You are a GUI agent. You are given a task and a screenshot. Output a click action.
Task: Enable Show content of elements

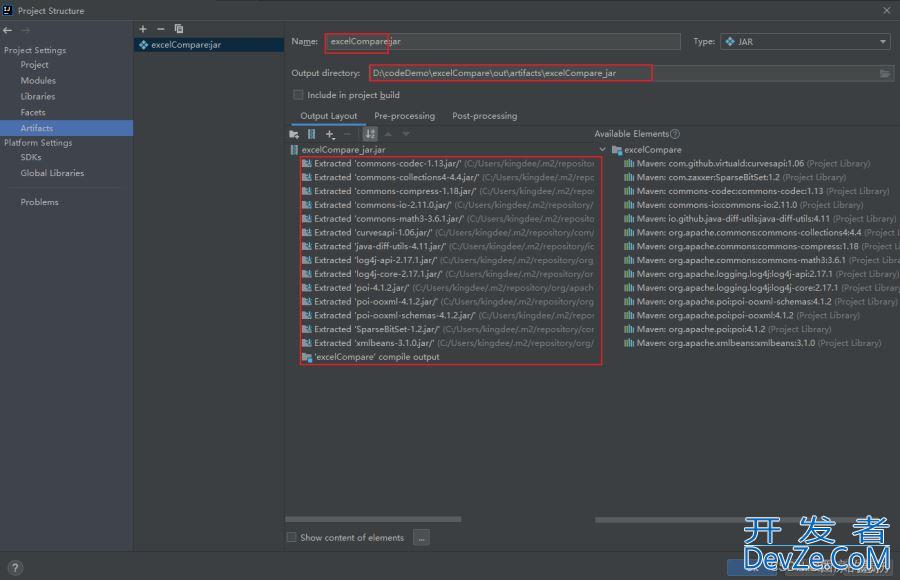click(x=292, y=537)
